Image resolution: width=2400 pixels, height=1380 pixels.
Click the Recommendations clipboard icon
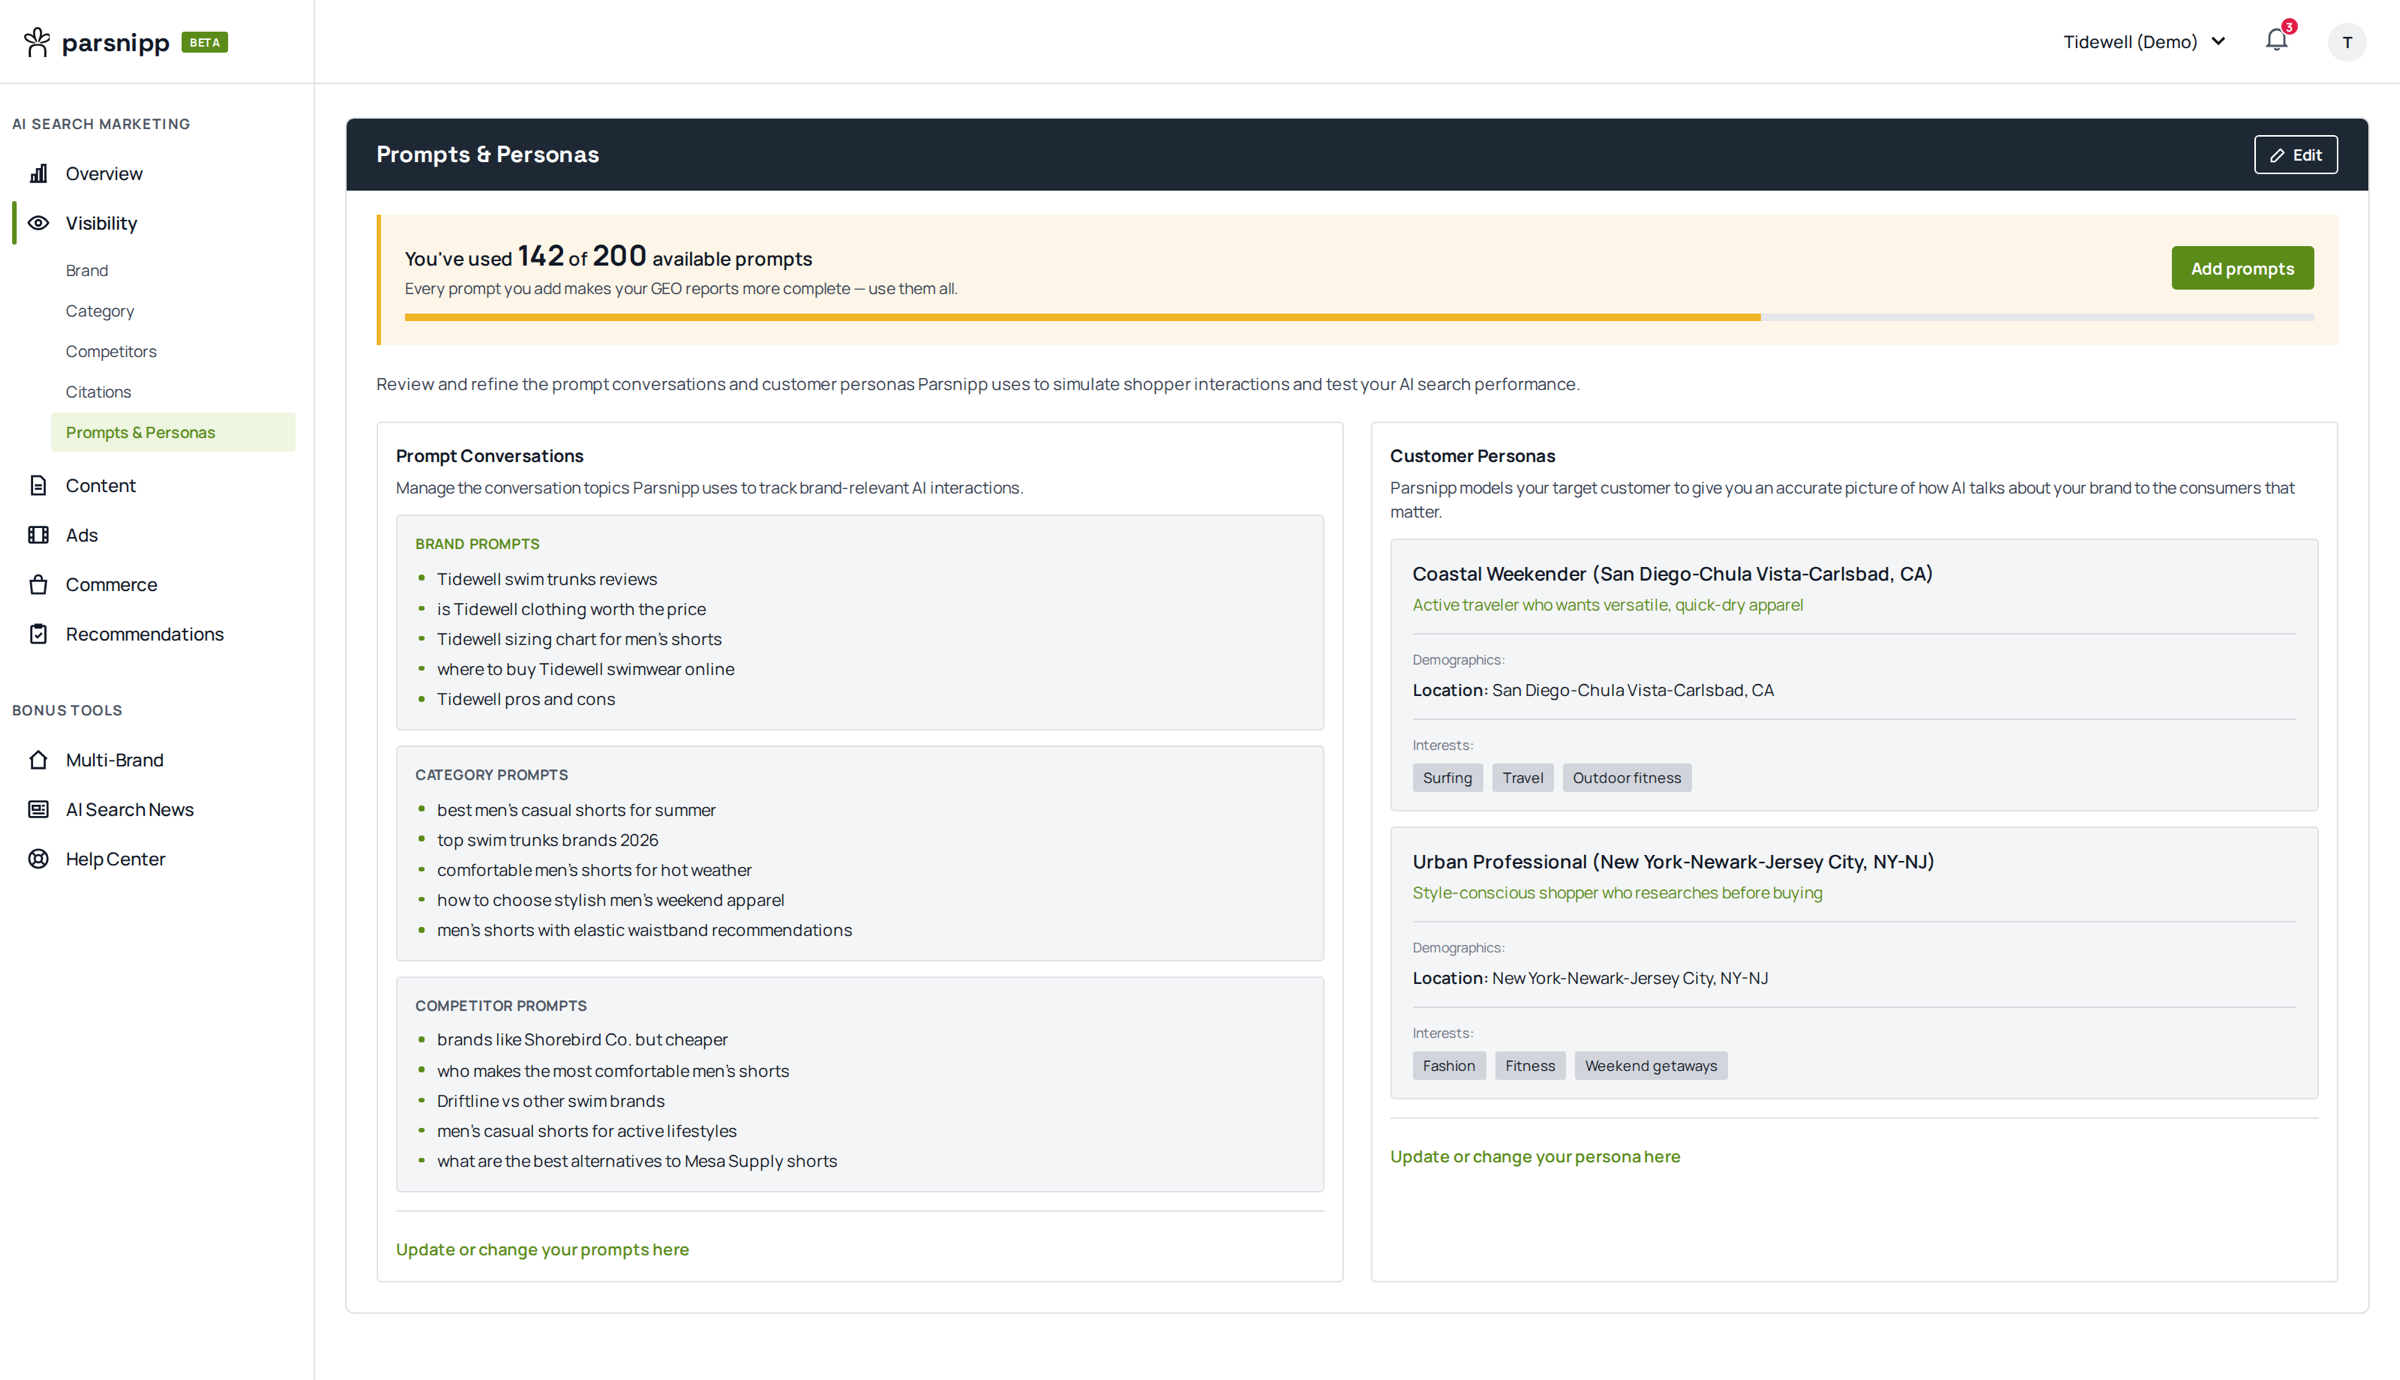coord(38,634)
